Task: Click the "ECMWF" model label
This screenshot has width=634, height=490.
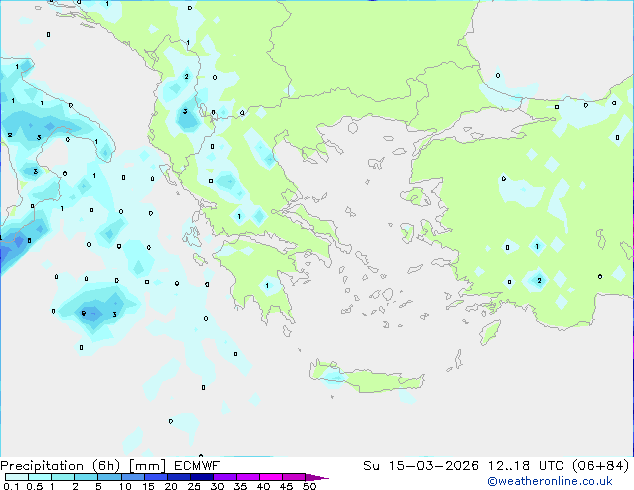Action: (197, 466)
